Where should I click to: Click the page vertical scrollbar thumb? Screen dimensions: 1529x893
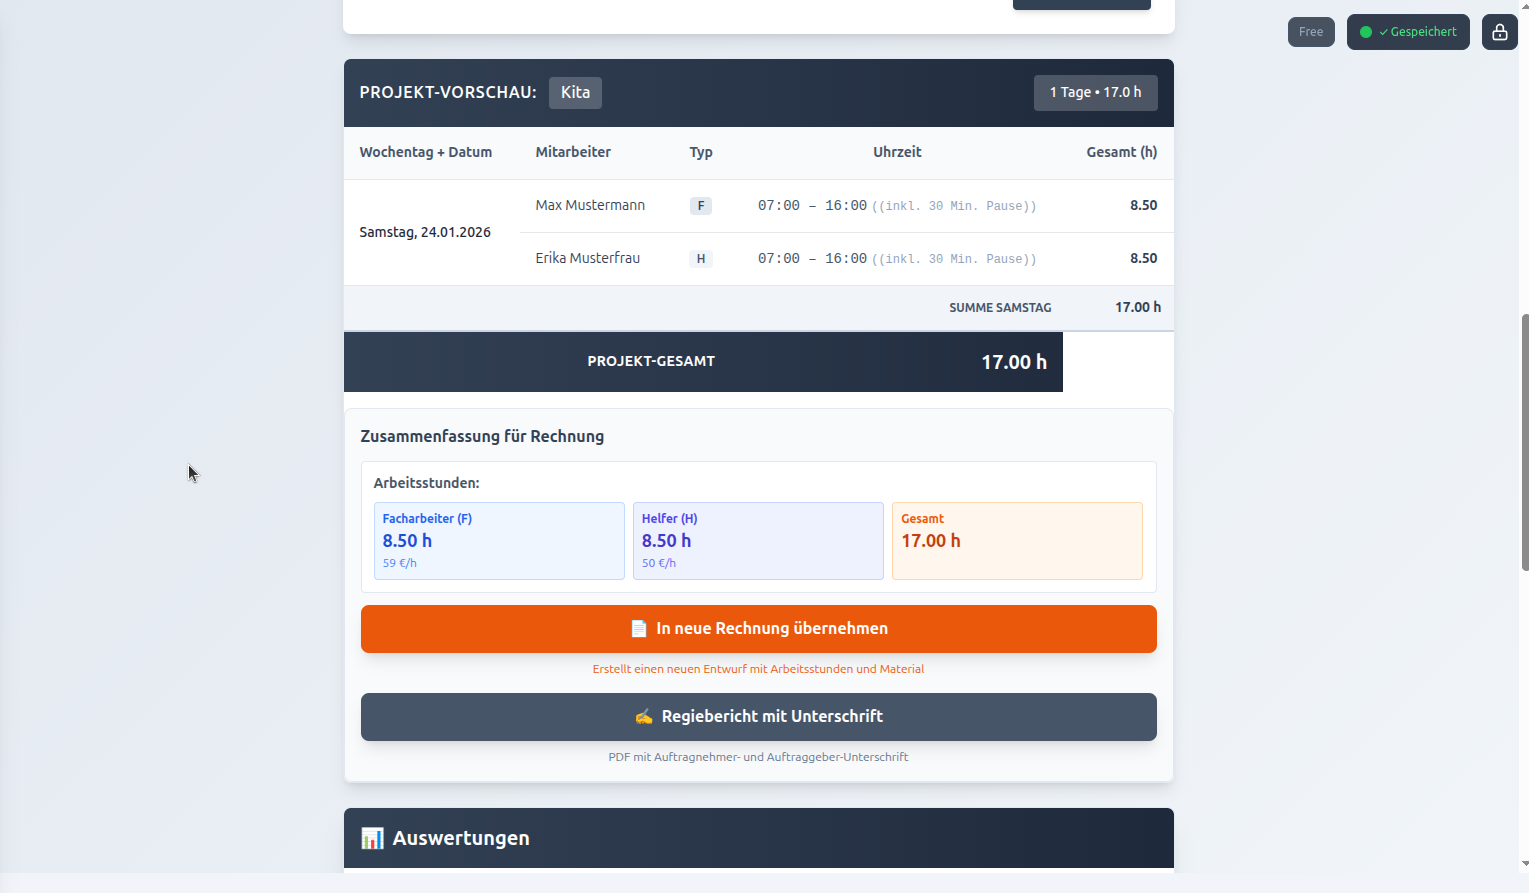coord(1524,442)
